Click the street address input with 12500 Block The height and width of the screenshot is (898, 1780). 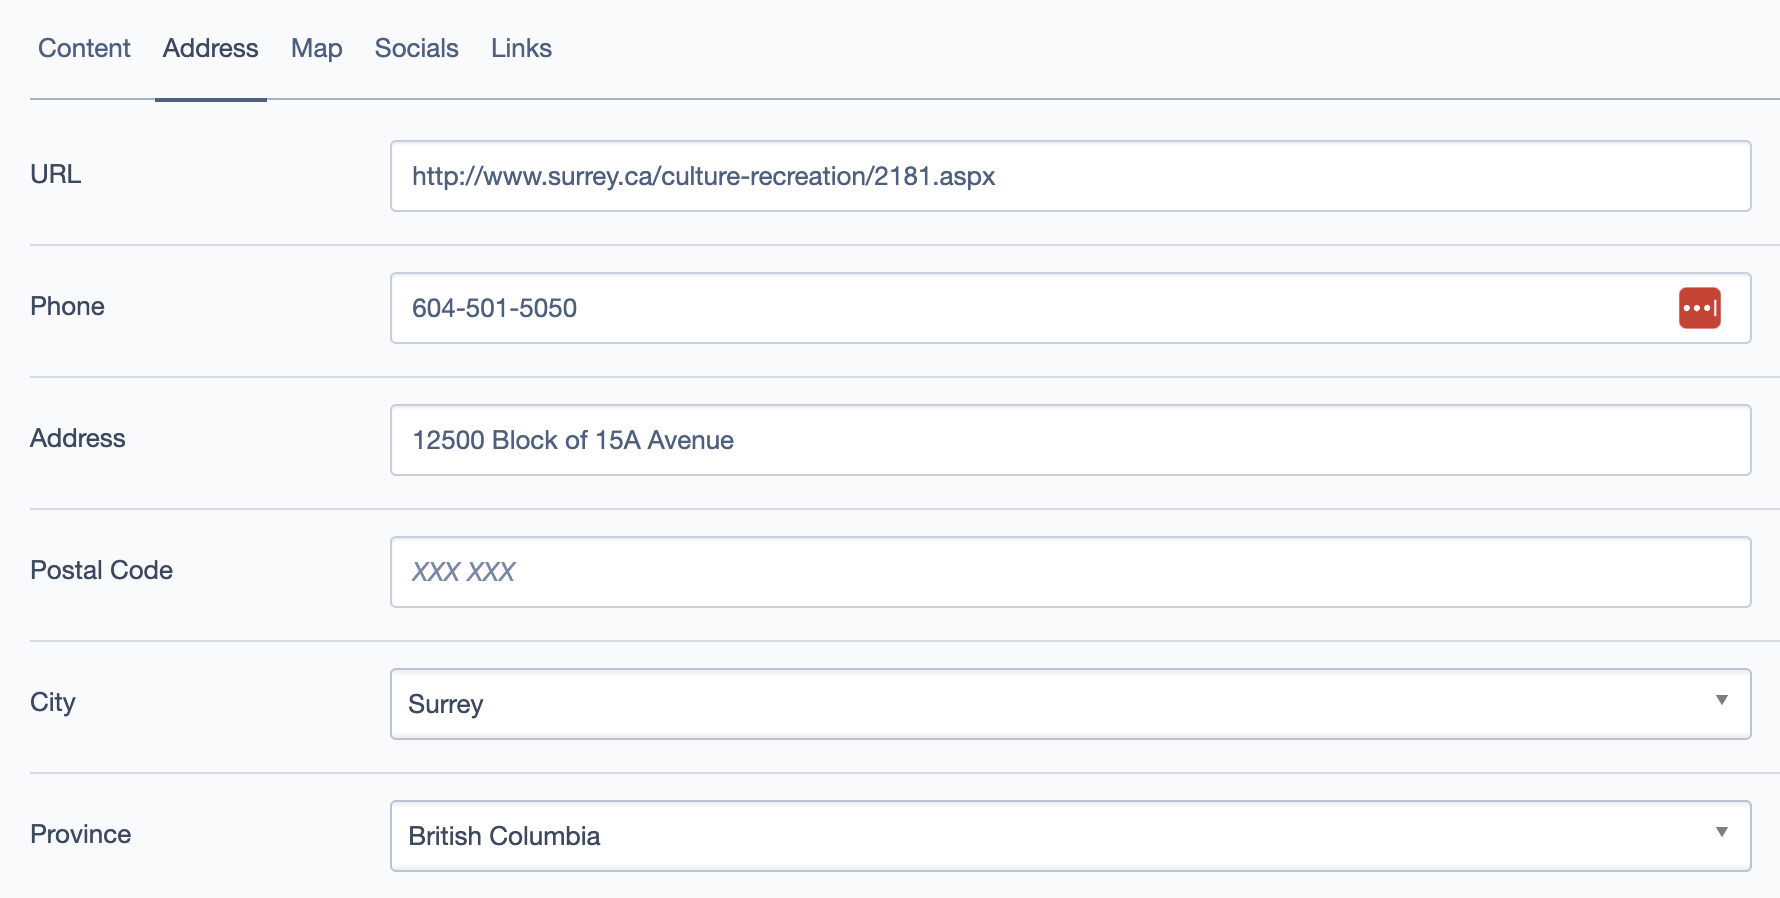(x=1070, y=440)
